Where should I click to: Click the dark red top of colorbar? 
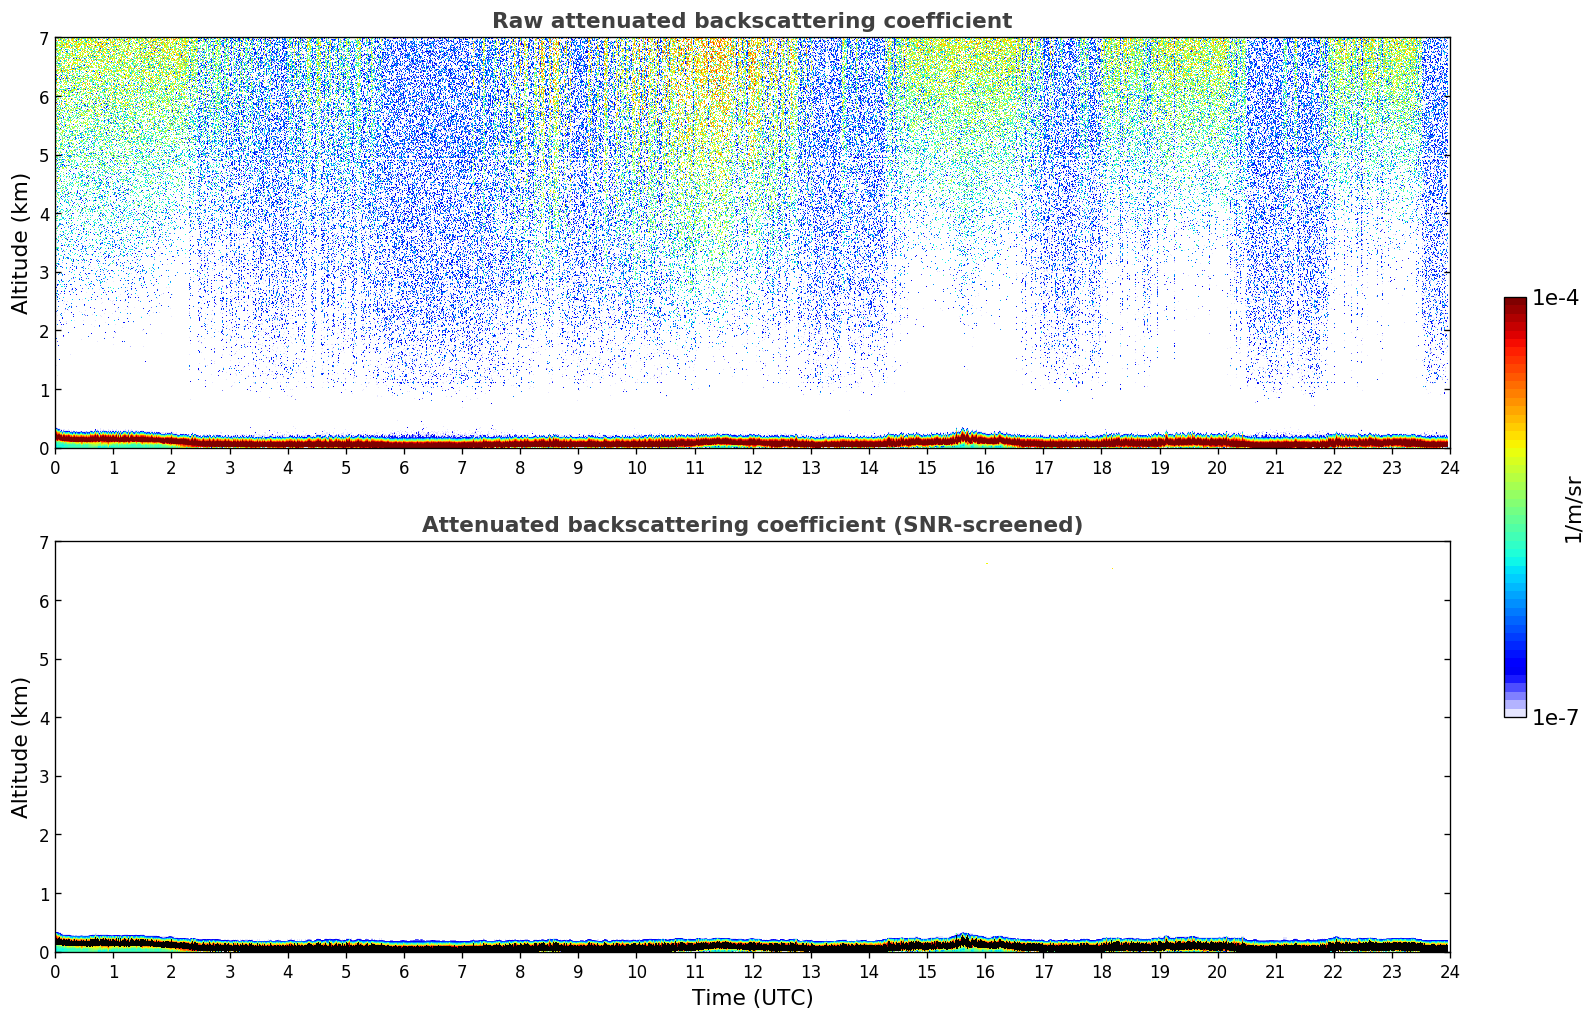pyautogui.click(x=1515, y=304)
